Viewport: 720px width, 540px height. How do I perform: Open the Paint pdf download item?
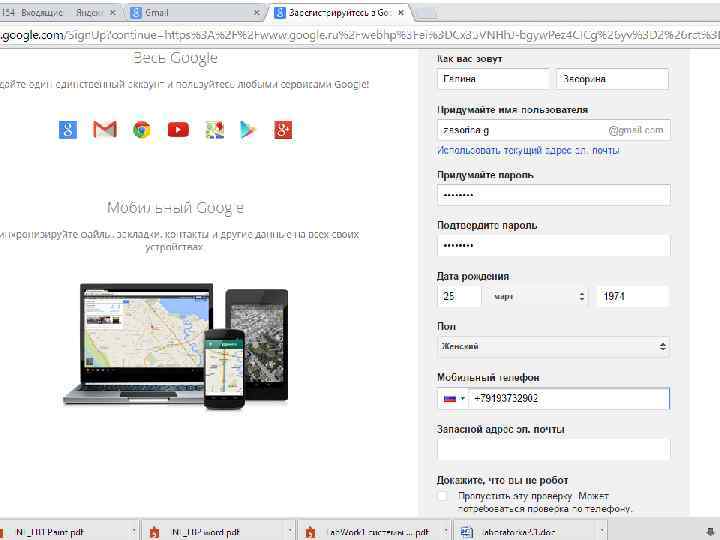tap(64, 532)
